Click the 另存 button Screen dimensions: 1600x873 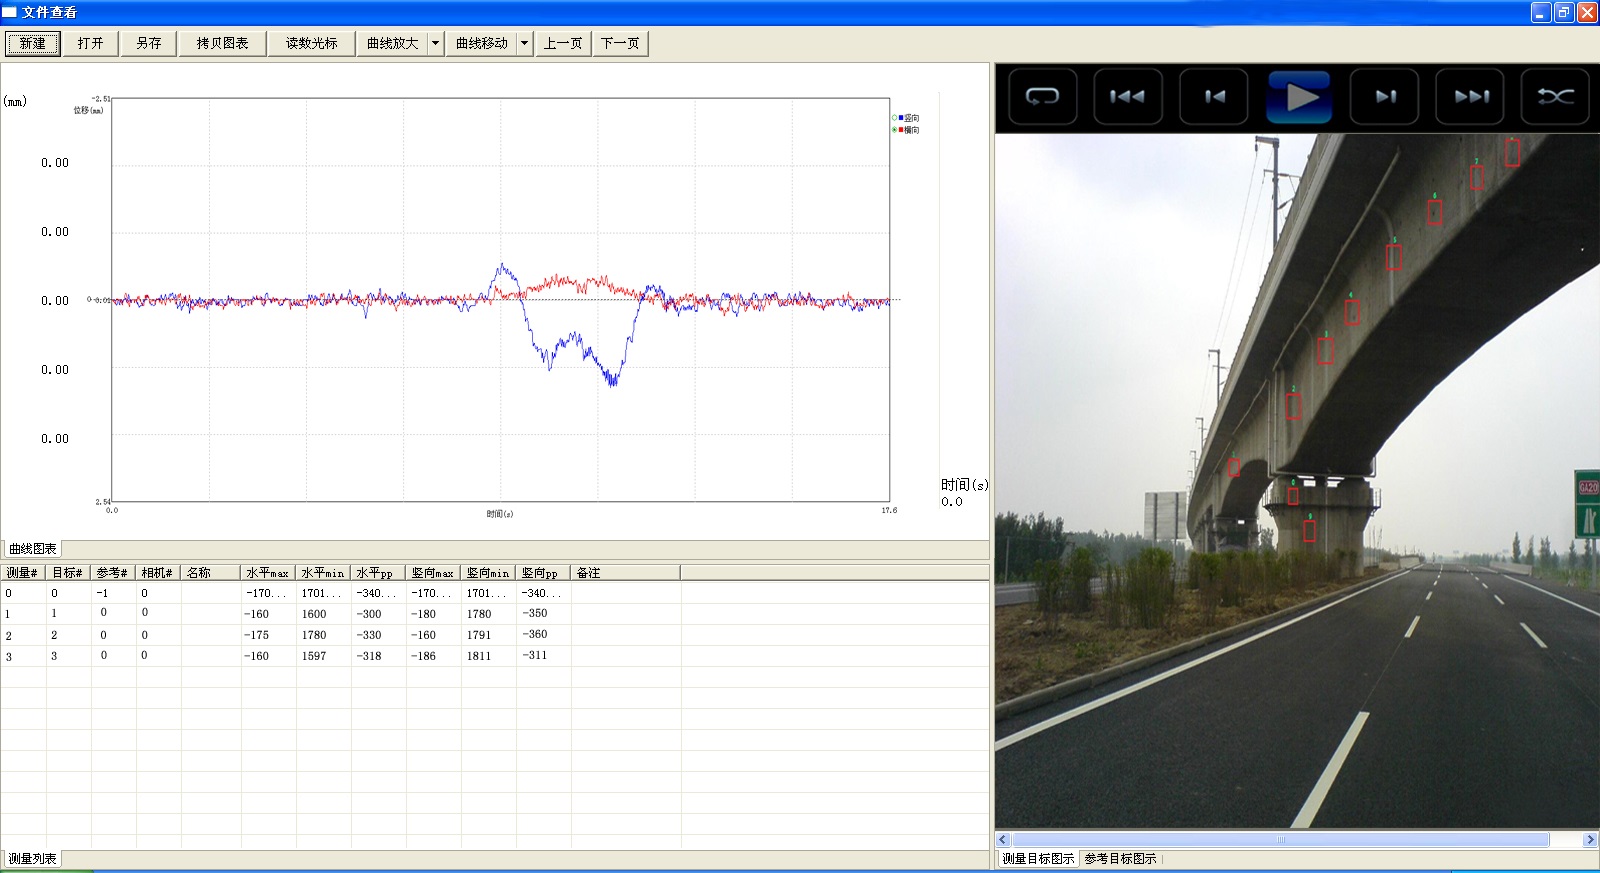click(149, 43)
